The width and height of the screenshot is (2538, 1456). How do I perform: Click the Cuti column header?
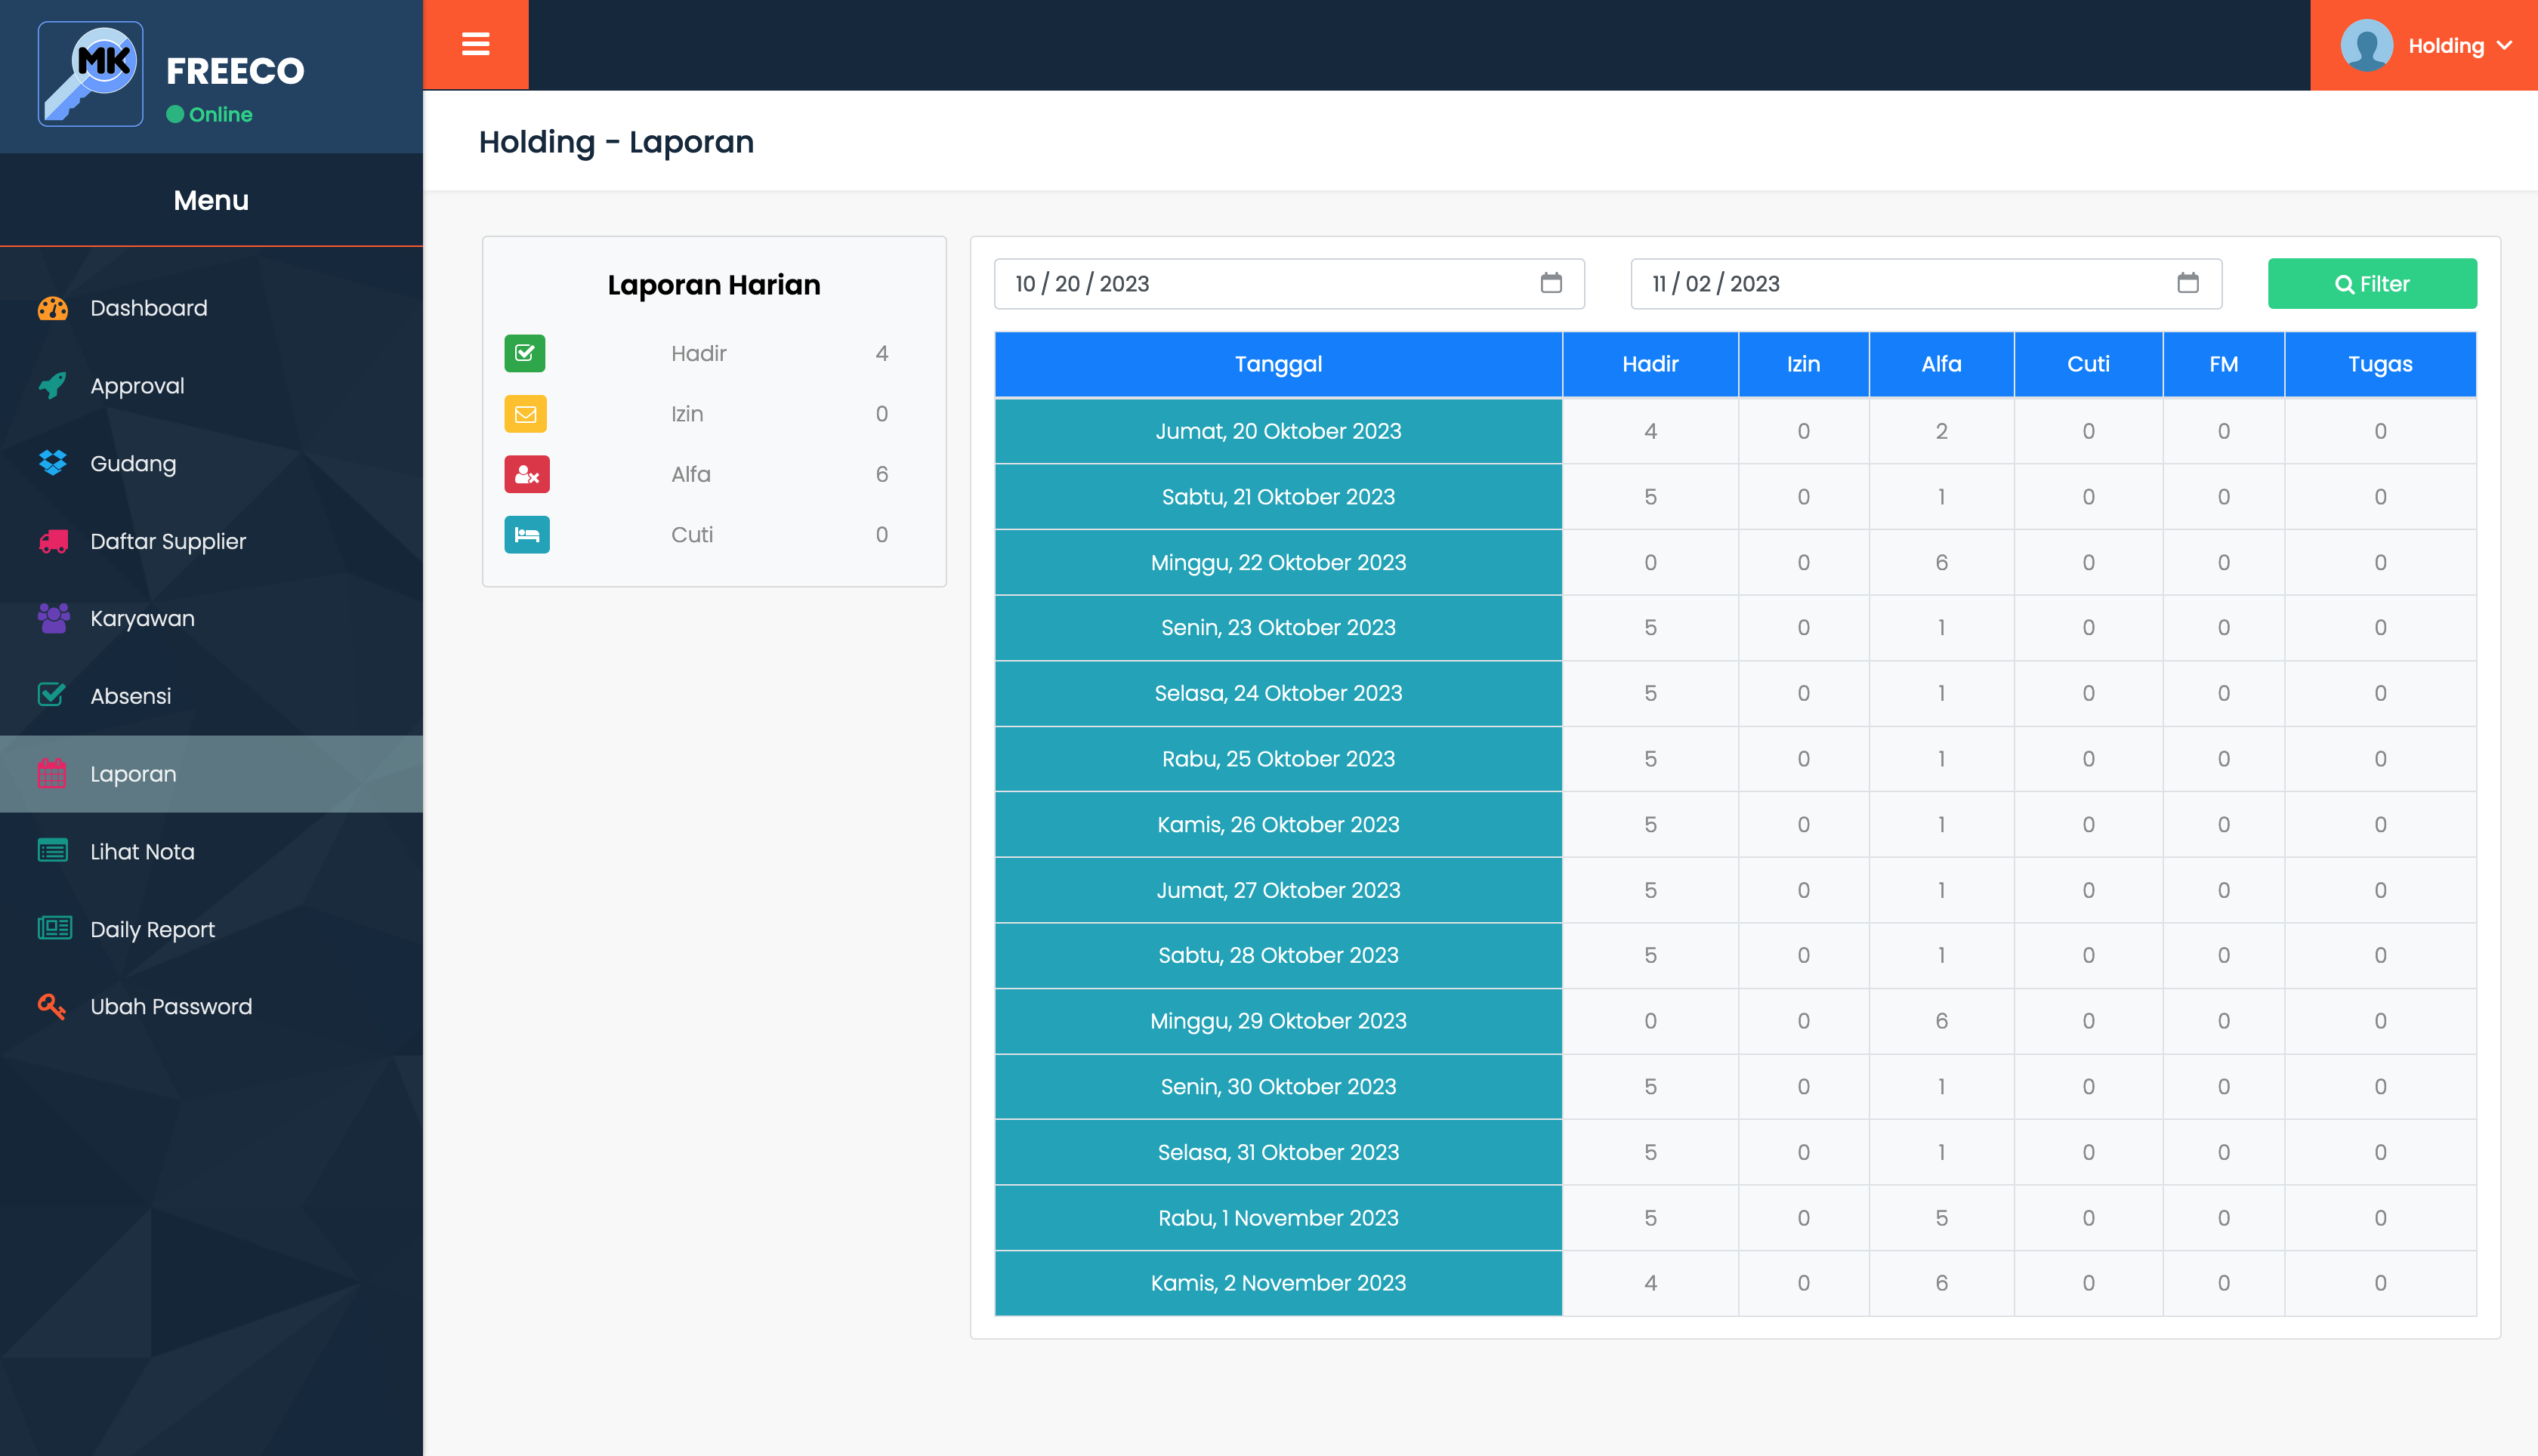pos(2088,364)
